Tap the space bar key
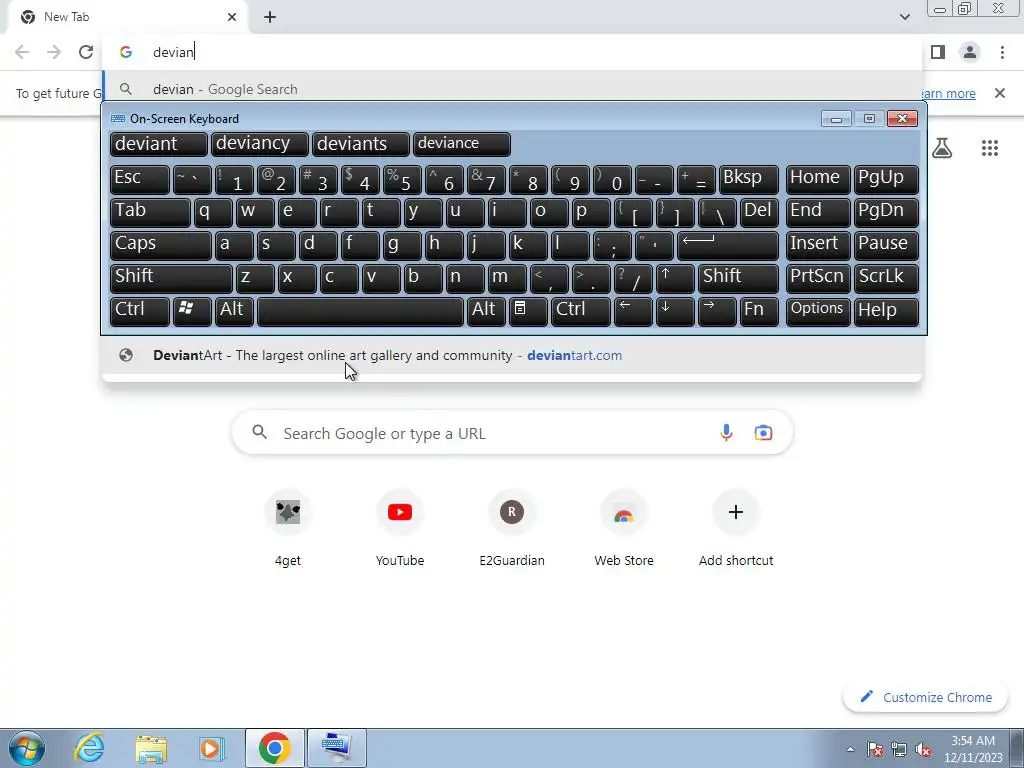1024x768 pixels. point(360,312)
